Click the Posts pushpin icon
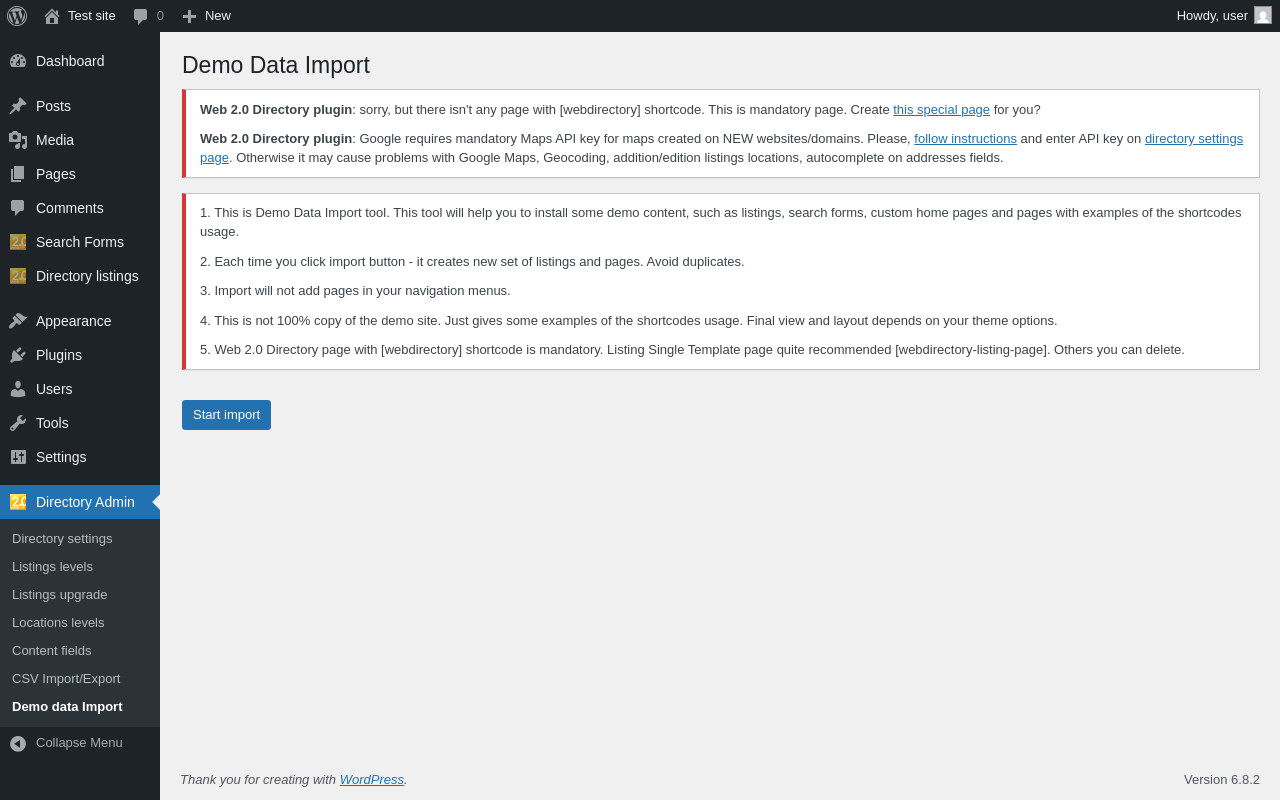The width and height of the screenshot is (1280, 800). 18,106
